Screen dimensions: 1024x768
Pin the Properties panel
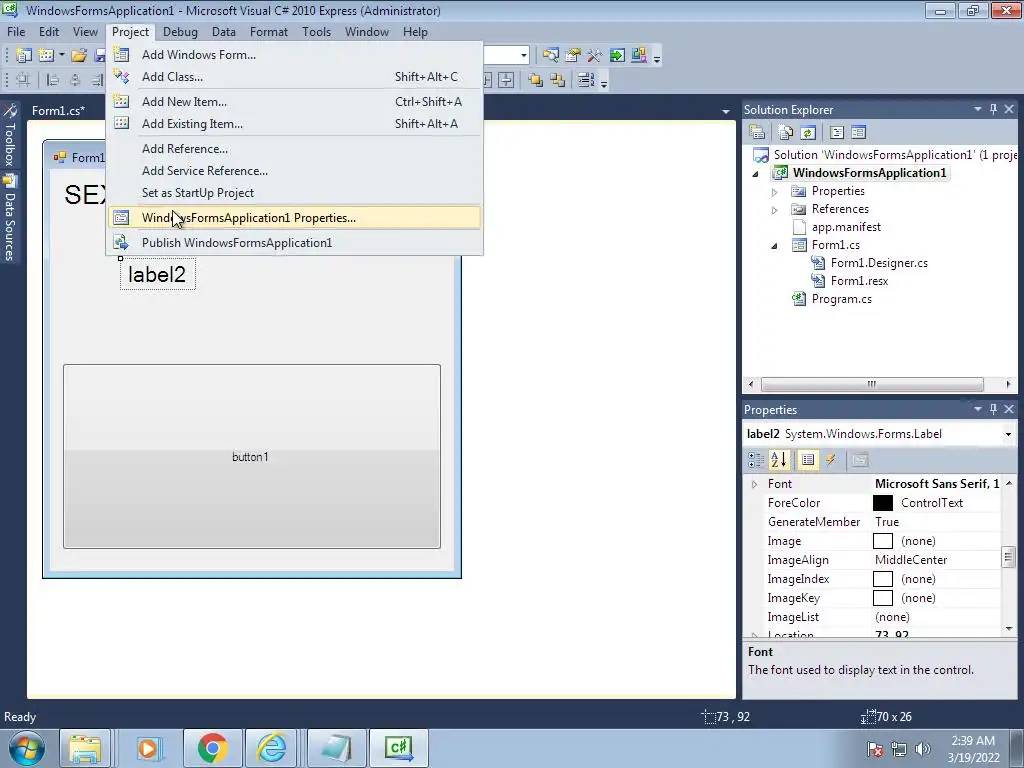[x=993, y=409]
